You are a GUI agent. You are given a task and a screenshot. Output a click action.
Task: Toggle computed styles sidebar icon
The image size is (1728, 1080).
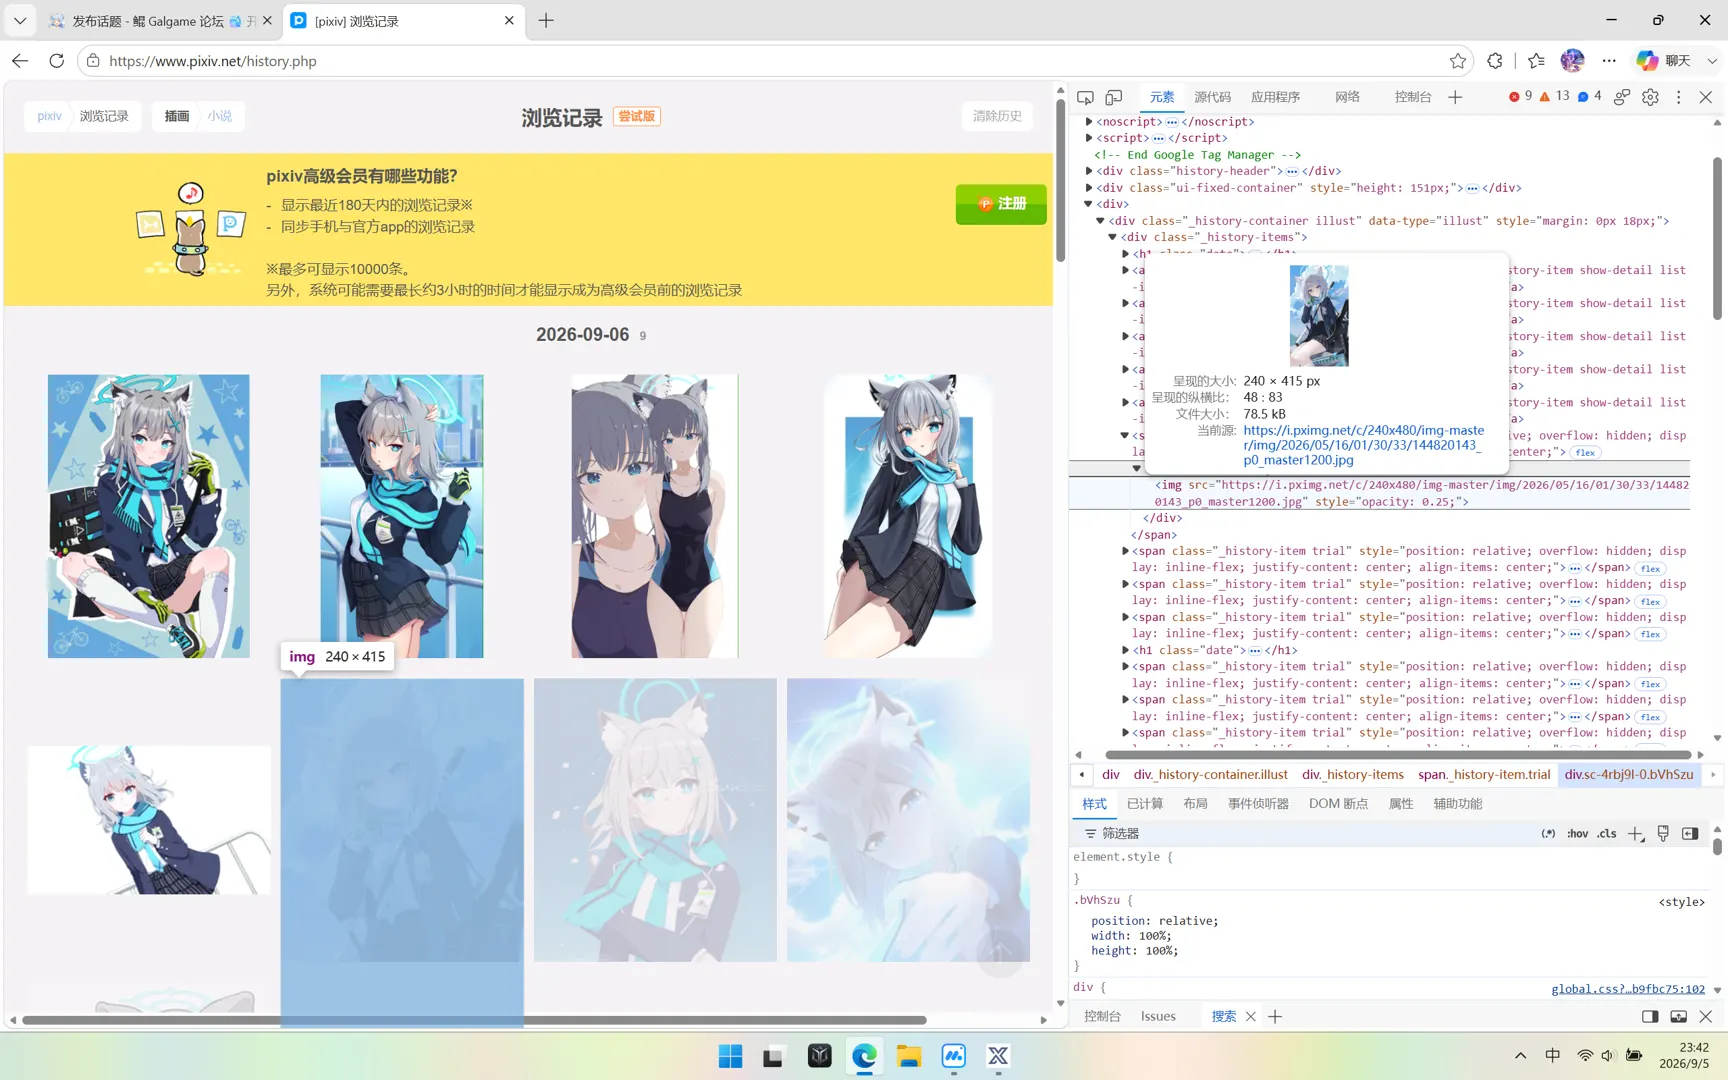point(1690,833)
